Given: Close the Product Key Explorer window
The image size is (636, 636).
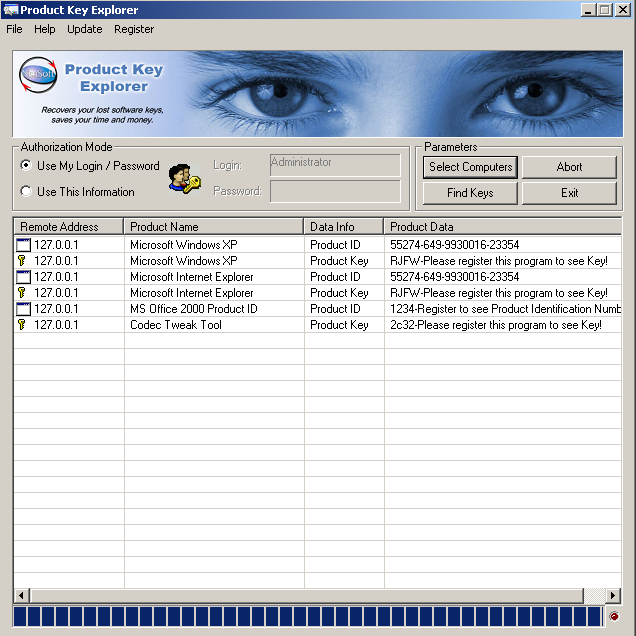Looking at the screenshot, I should [623, 10].
